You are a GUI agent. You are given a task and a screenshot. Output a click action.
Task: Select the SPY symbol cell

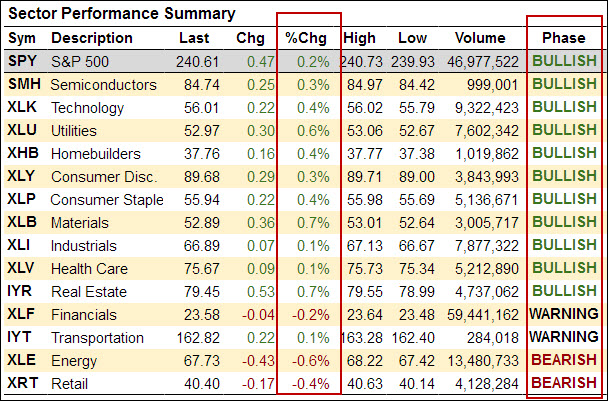click(x=22, y=61)
